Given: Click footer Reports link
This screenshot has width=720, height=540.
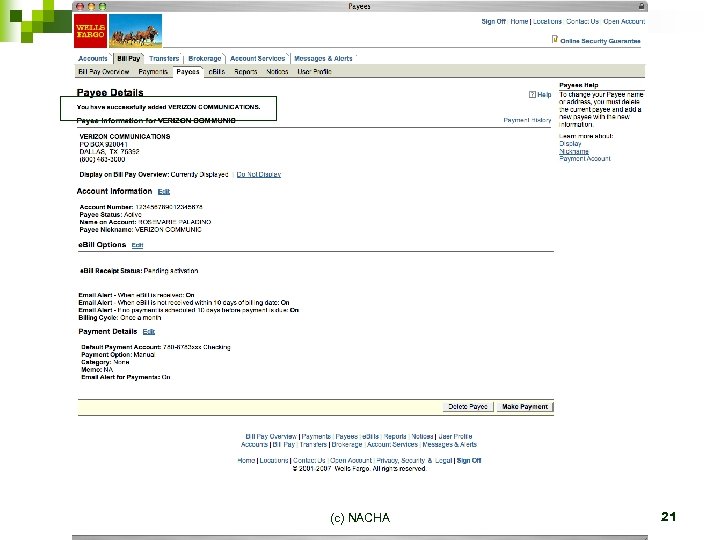Looking at the screenshot, I should pos(395,437).
